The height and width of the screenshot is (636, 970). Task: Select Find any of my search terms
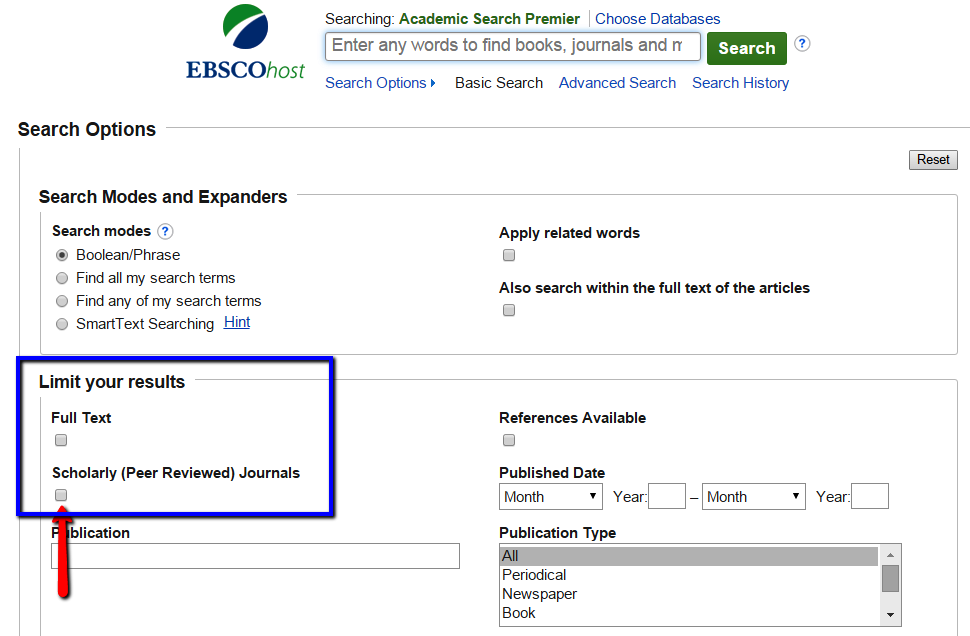[61, 300]
